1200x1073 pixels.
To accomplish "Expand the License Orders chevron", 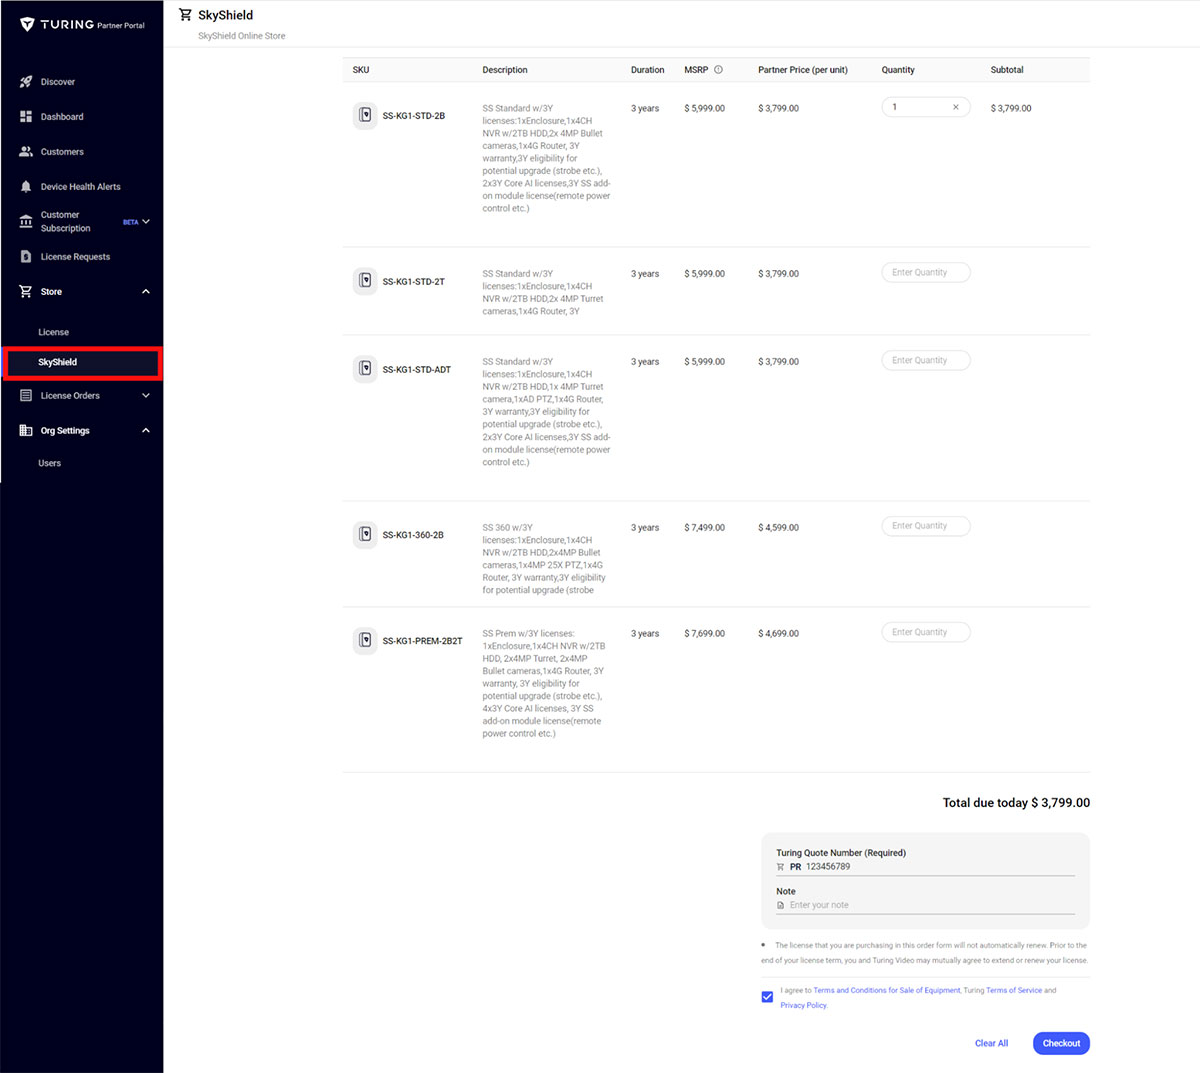I will pos(146,396).
